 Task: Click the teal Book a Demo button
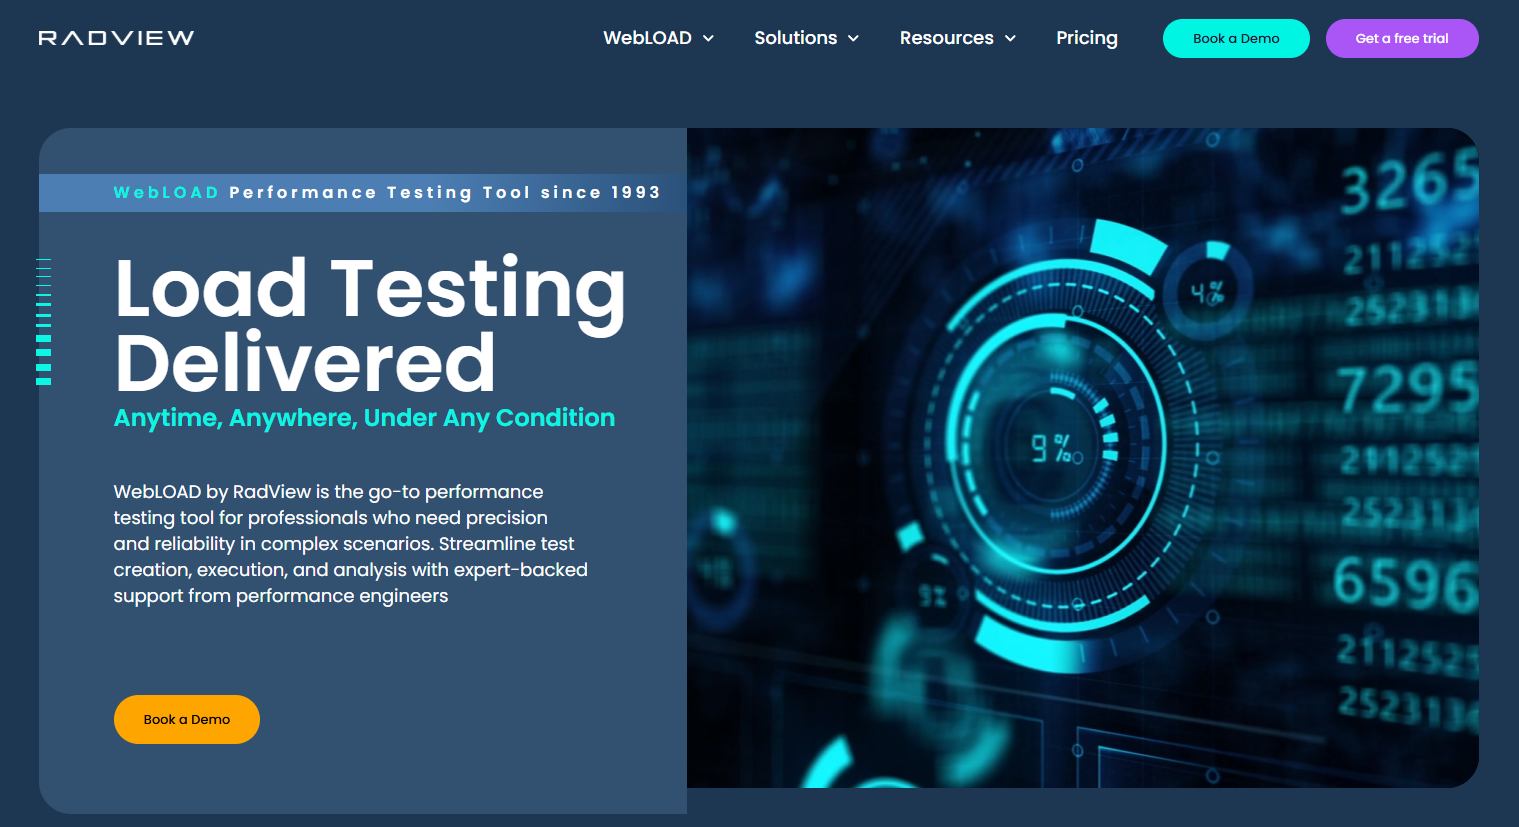coord(1236,38)
